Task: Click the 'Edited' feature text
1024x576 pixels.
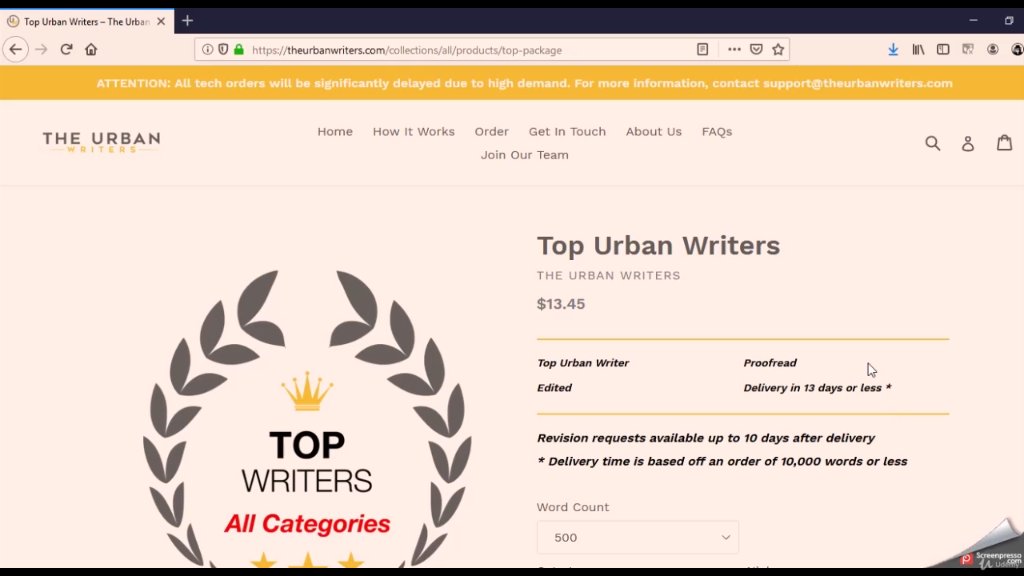Action: (554, 388)
